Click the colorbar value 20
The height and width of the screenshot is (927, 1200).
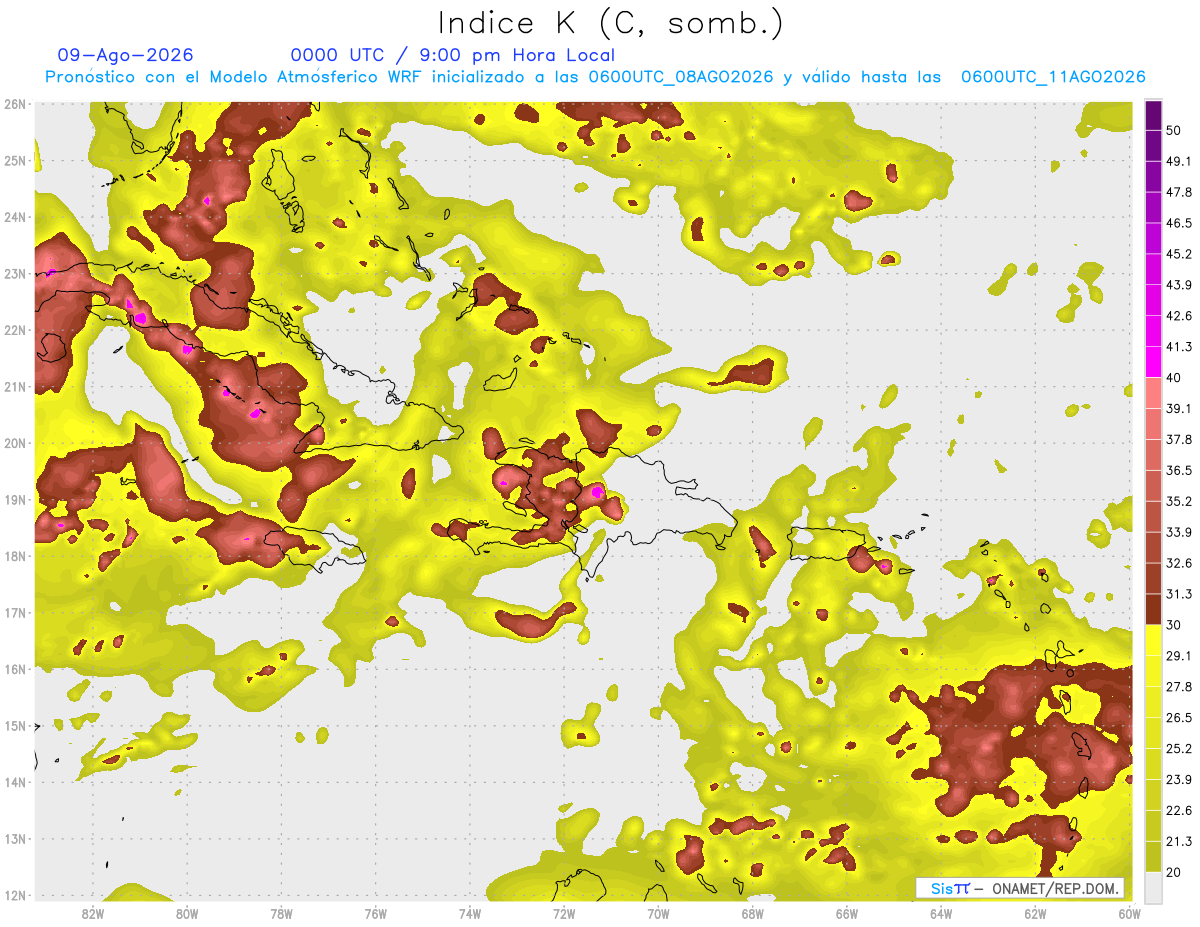[1175, 871]
